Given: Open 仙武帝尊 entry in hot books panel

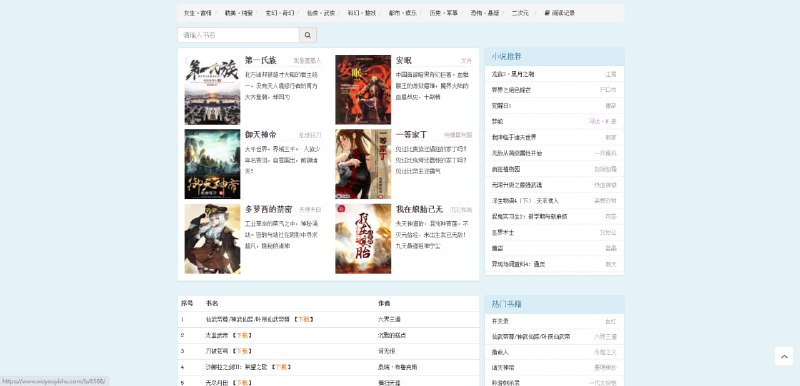Looking at the screenshot, I should coord(531,337).
